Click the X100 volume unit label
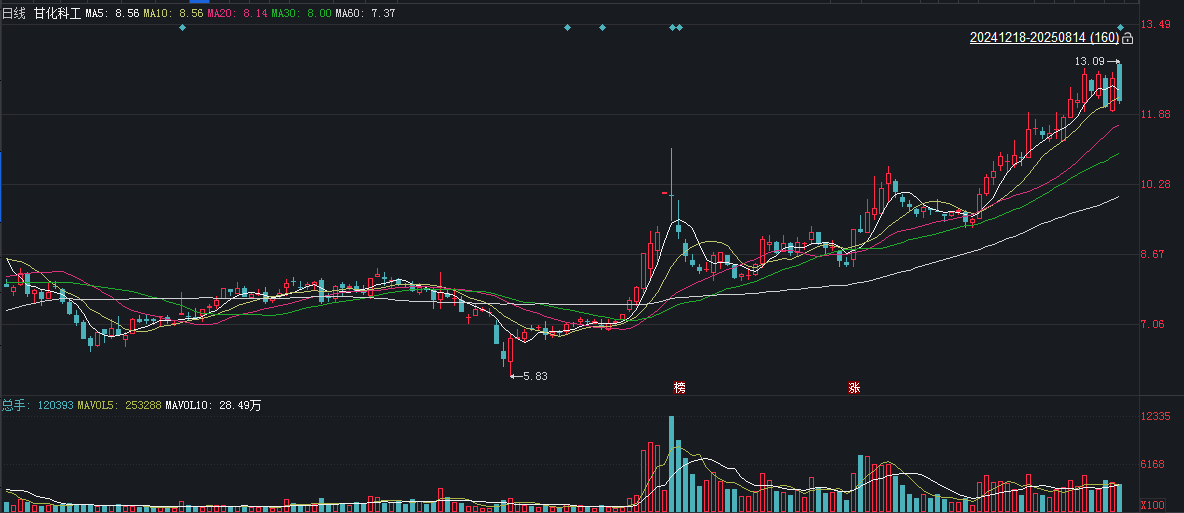1184x513 pixels. point(1152,505)
